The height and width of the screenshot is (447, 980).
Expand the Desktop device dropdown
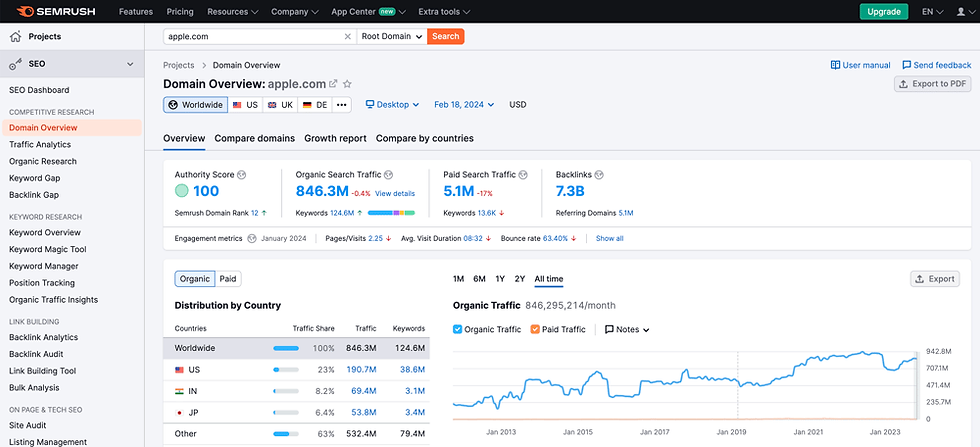pos(393,104)
